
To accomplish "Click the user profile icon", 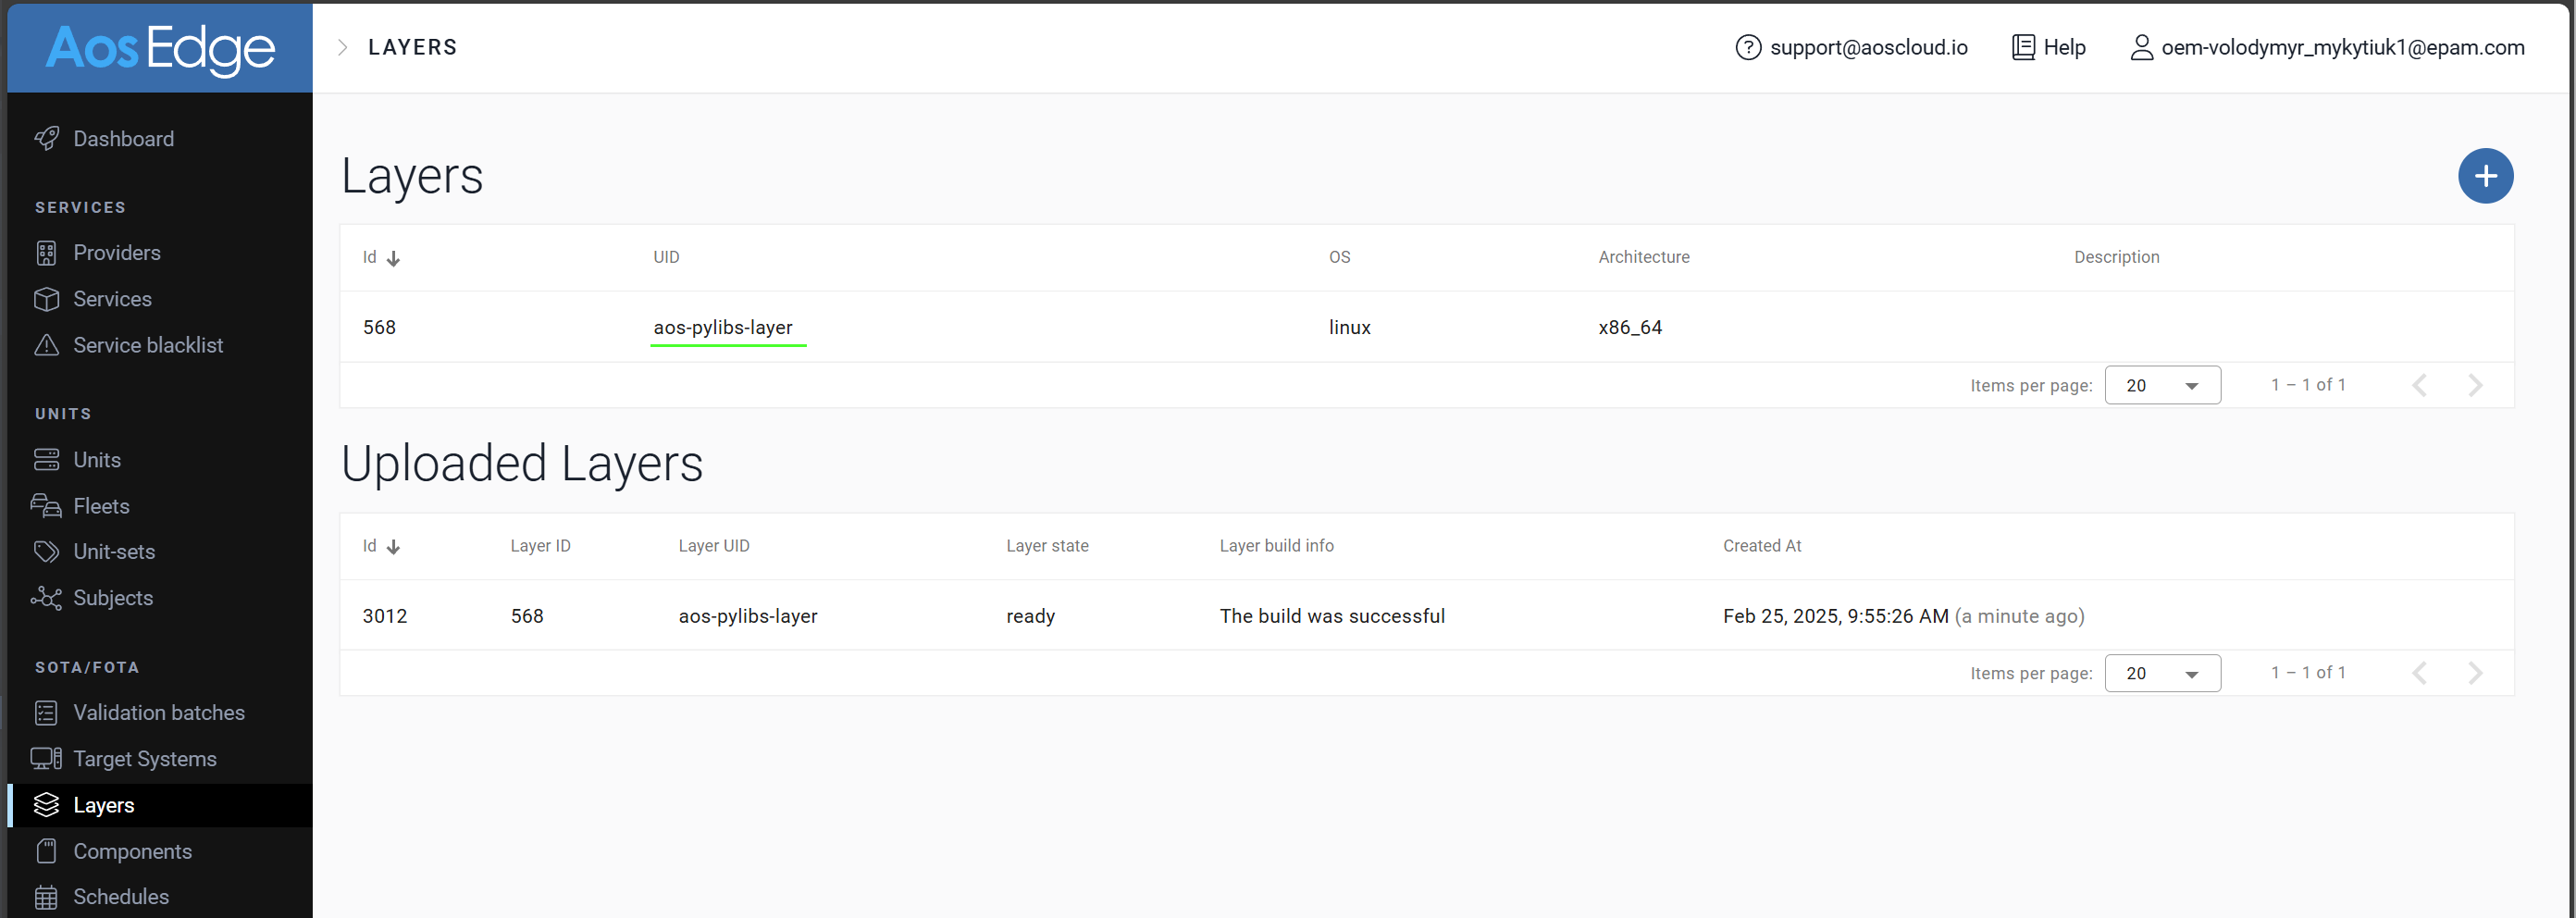I will click(x=2141, y=47).
